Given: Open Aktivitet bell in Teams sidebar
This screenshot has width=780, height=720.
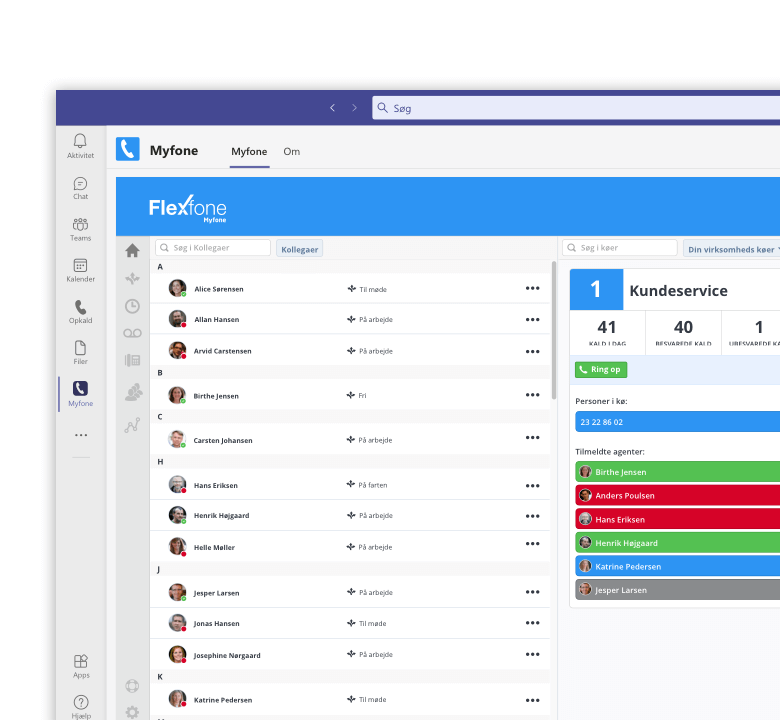Looking at the screenshot, I should coord(80,146).
